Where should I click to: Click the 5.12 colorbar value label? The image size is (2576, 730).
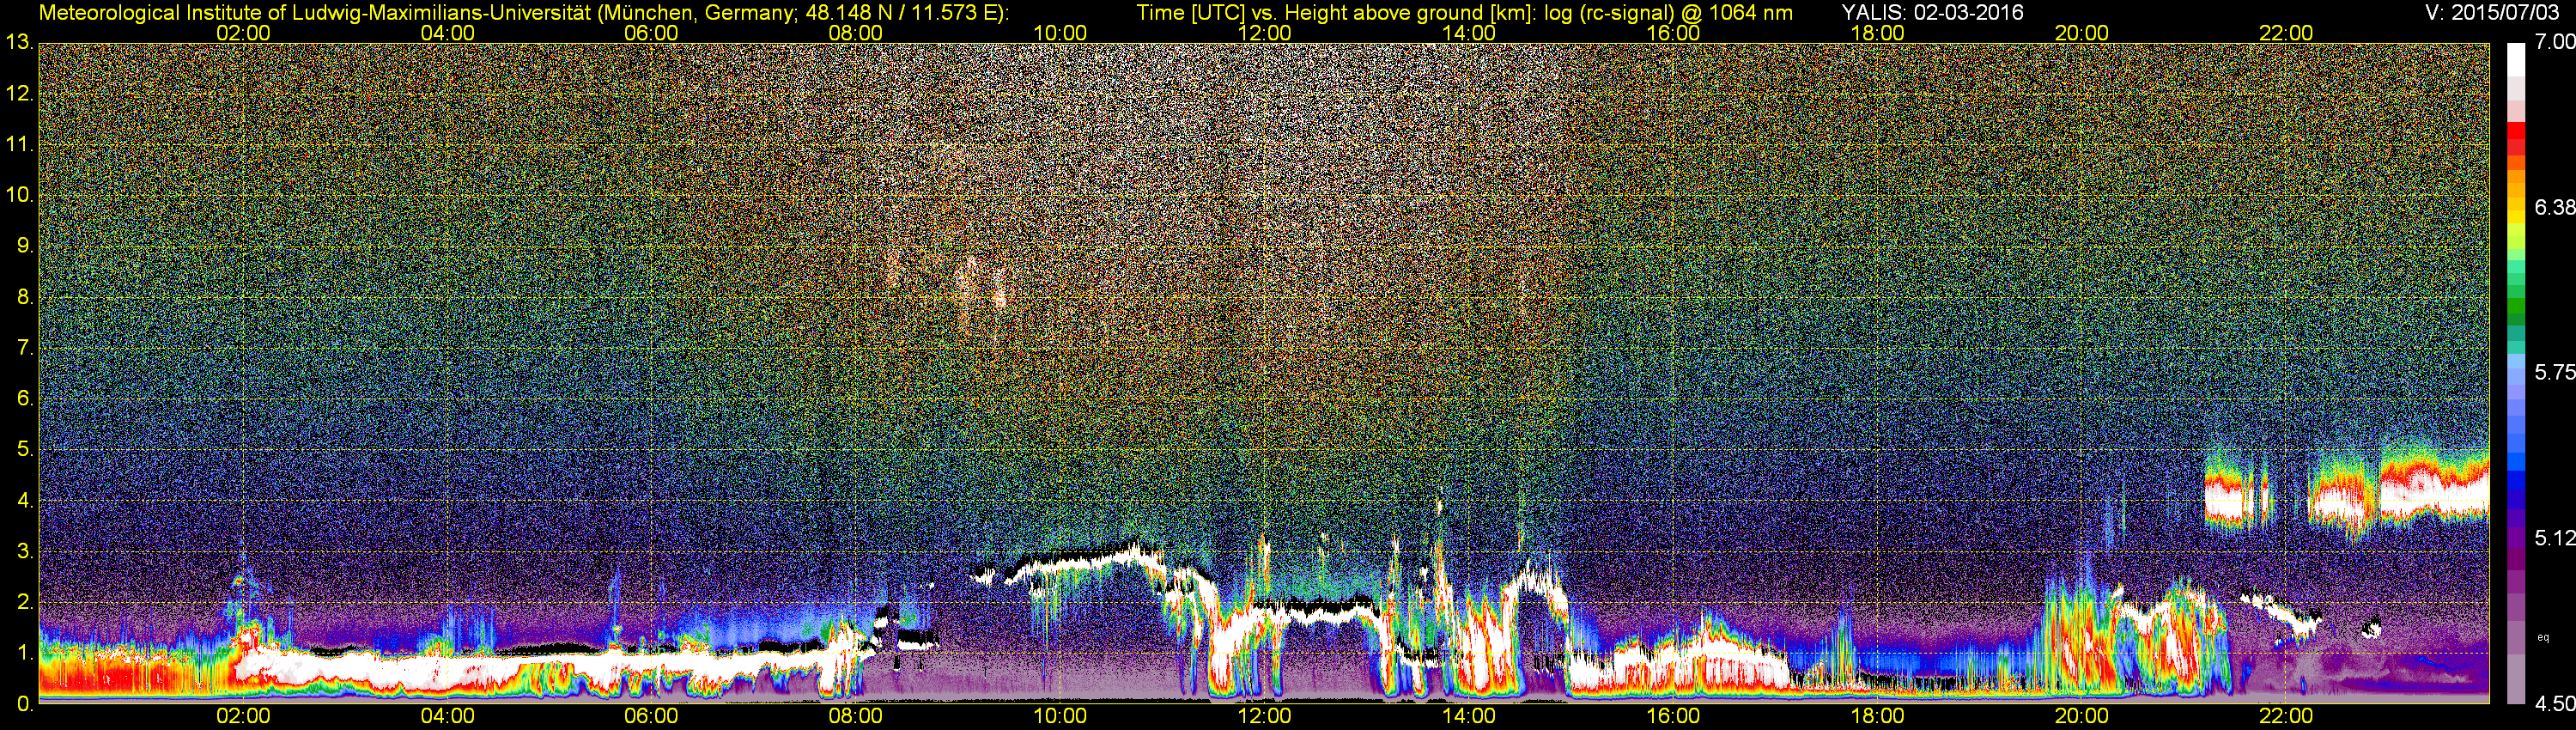[2554, 538]
